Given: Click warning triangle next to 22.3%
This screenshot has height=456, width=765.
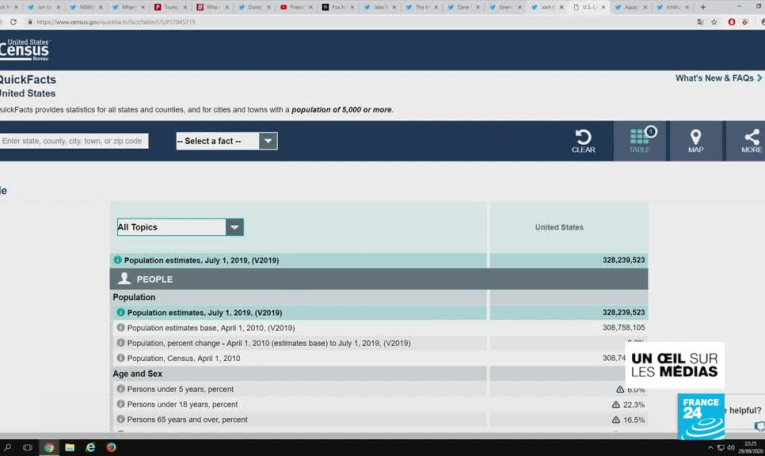Looking at the screenshot, I should (617, 404).
